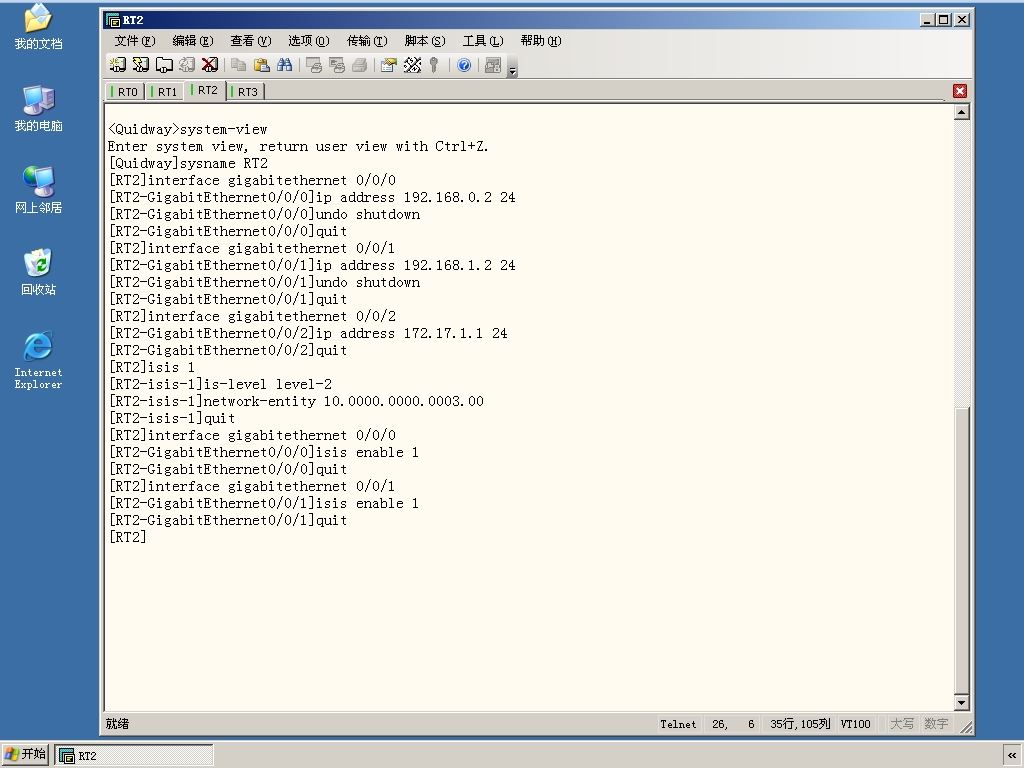This screenshot has height=768, width=1024.
Task: Click the 'ip address 192.168.0.2 24' line
Action: [x=312, y=197]
